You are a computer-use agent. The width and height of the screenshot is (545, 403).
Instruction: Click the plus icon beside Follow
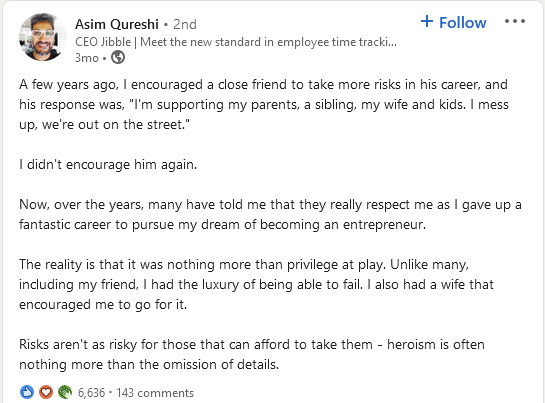427,22
